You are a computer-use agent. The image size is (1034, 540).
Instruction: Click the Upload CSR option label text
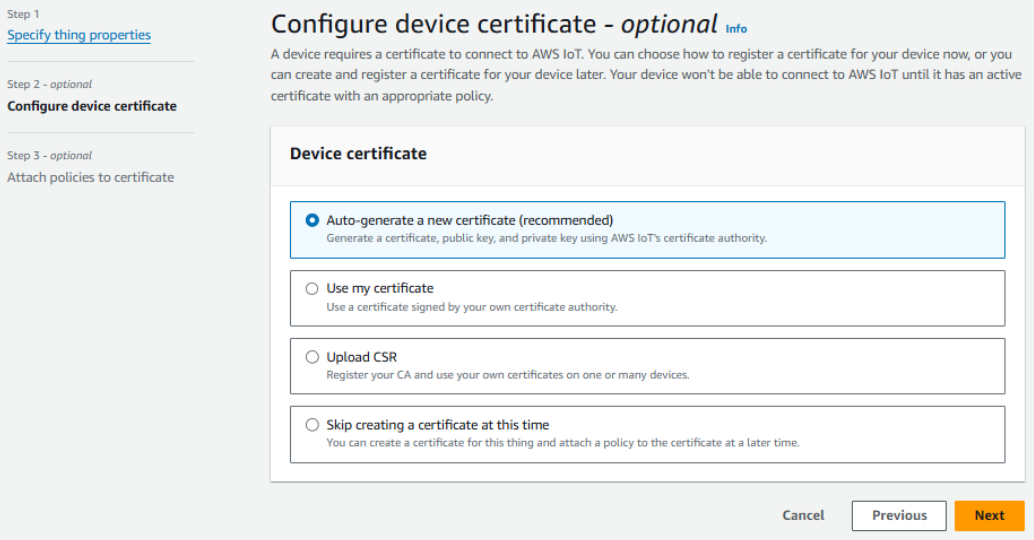[362, 356]
